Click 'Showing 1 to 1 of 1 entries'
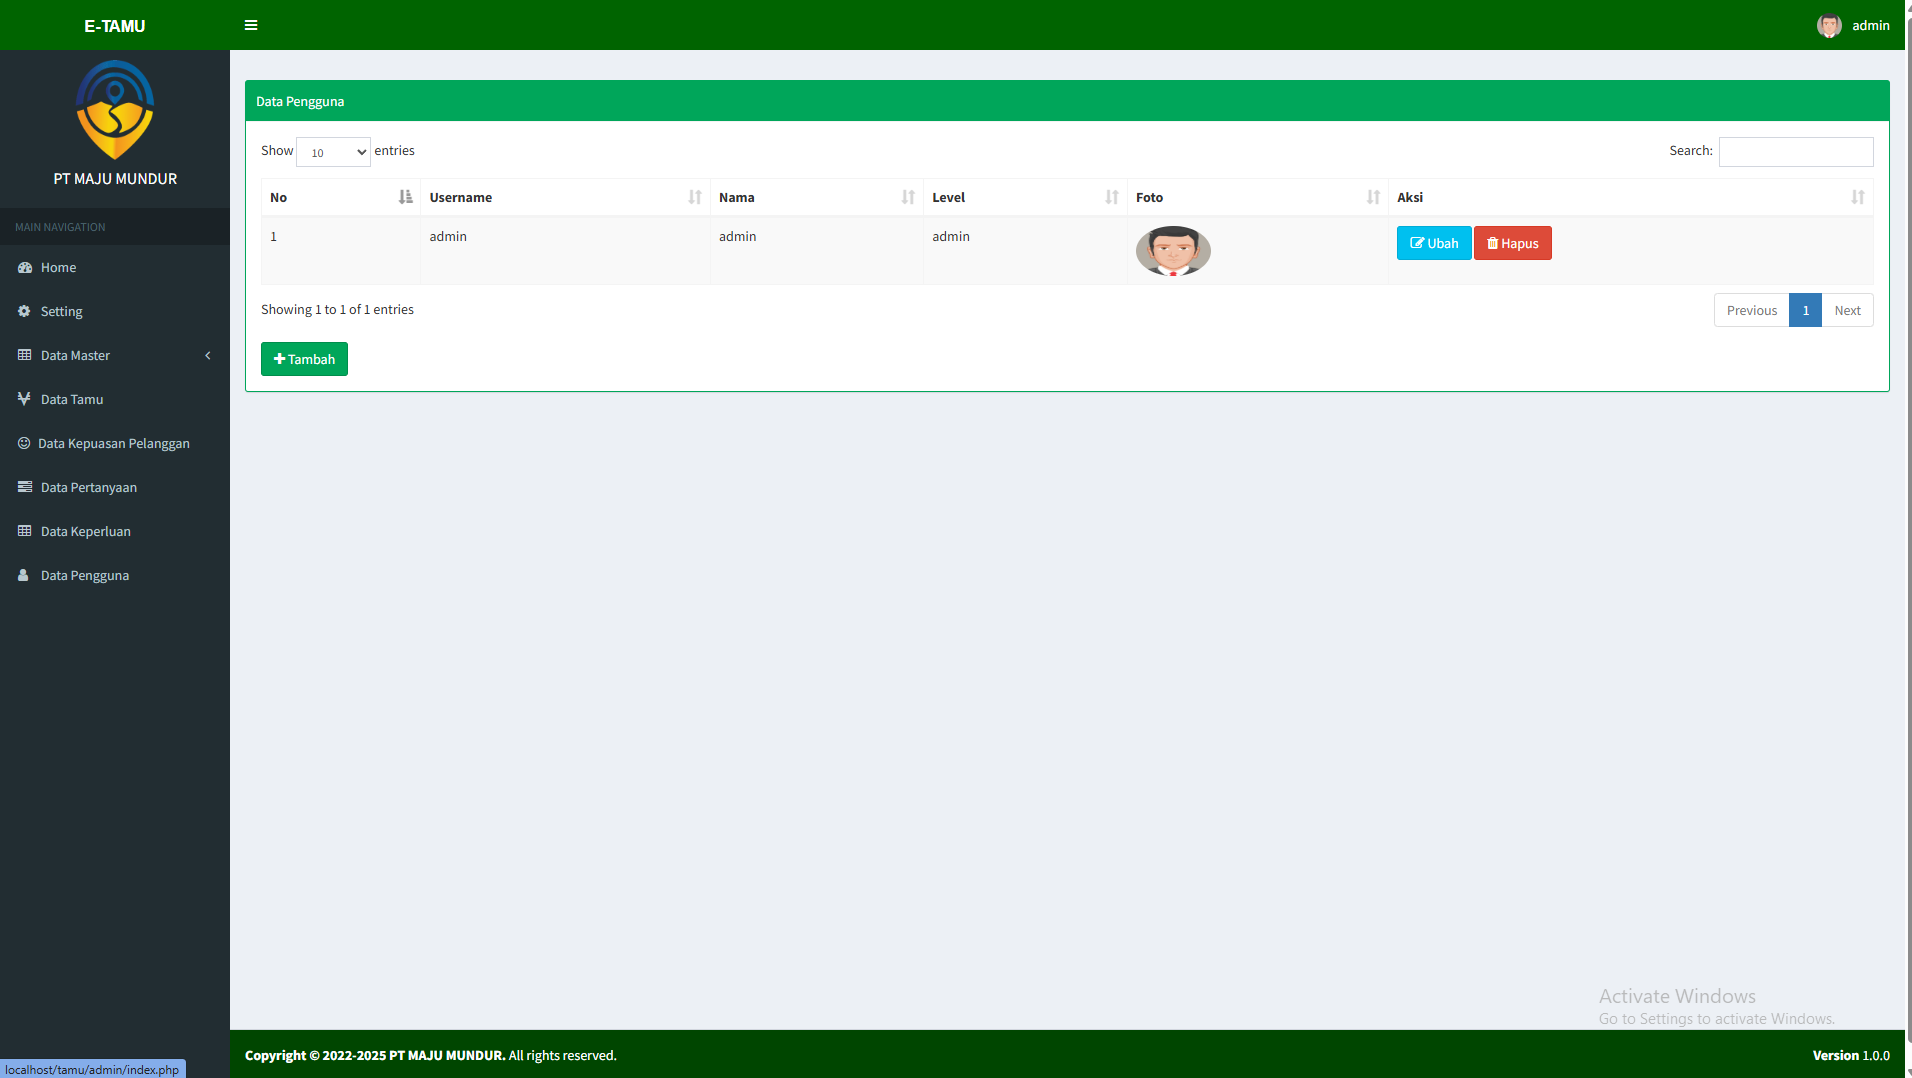Viewport: 1912px width, 1078px height. coord(337,310)
